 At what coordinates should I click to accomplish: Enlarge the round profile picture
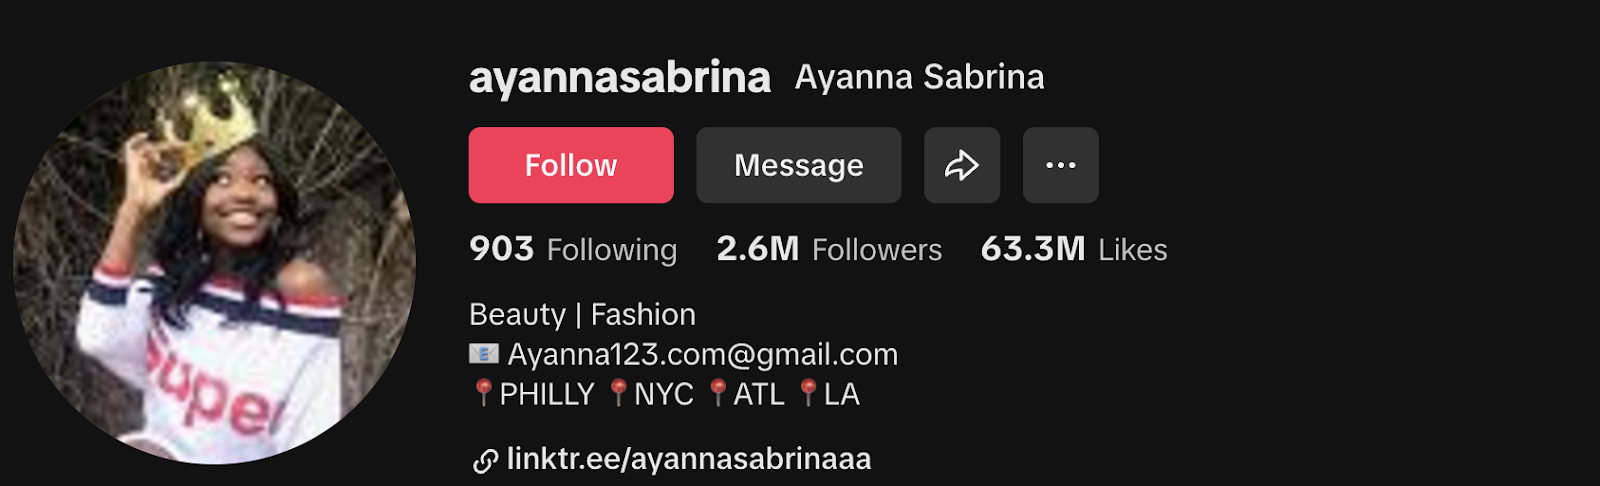coord(214,263)
